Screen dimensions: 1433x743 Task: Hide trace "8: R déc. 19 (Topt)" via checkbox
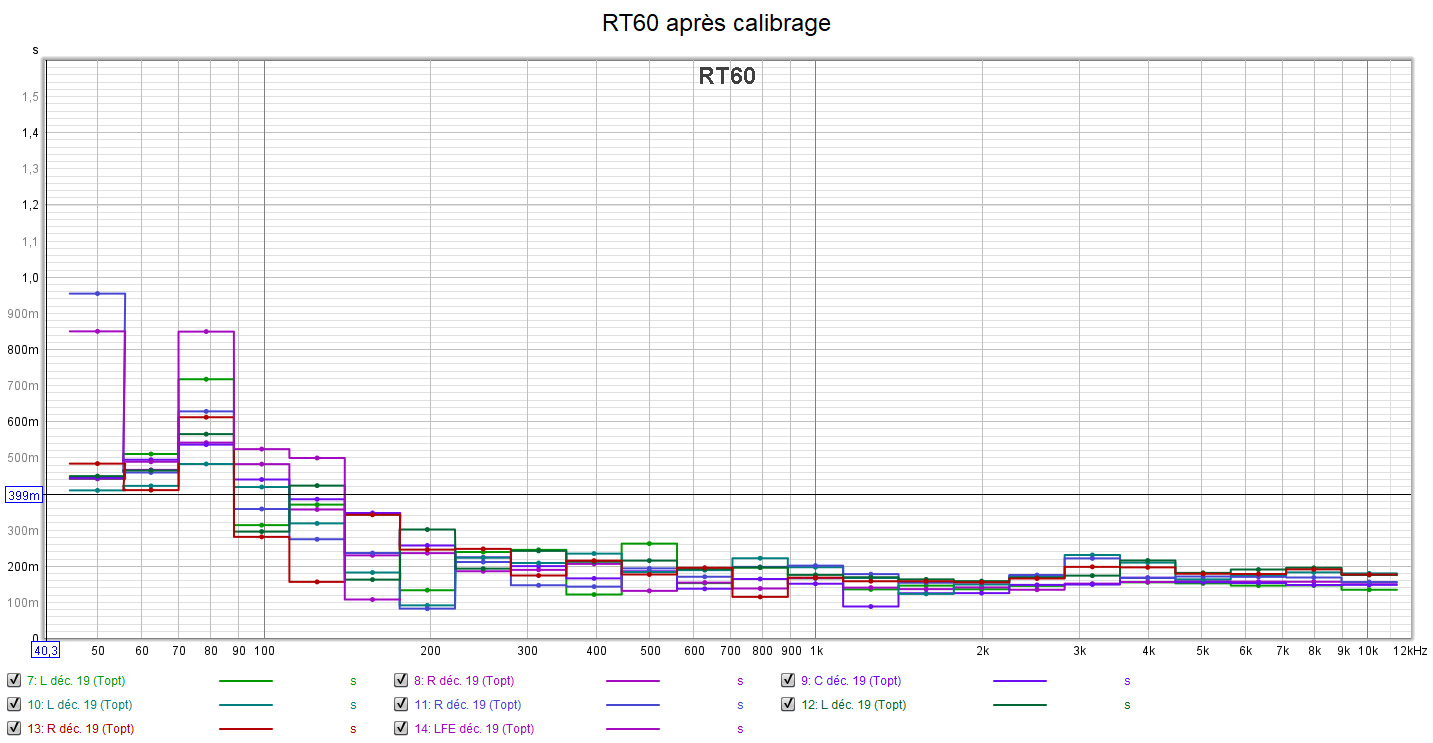[402, 680]
